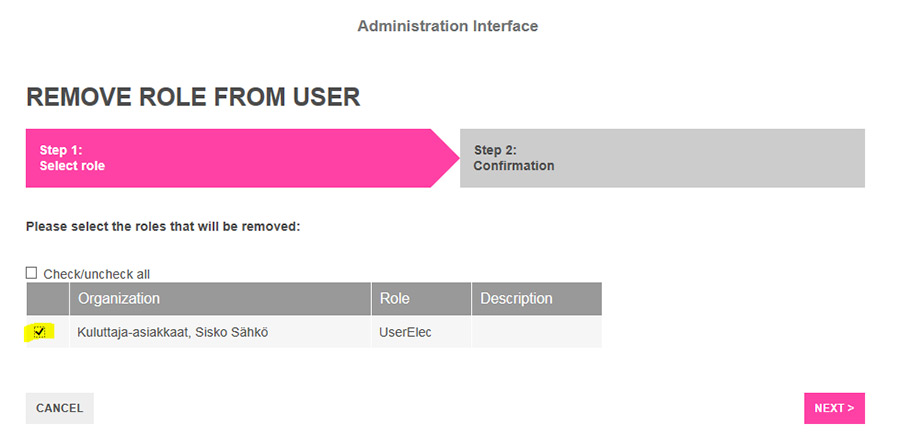
Task: Click the pink arrow tip of Step 1
Action: point(445,158)
